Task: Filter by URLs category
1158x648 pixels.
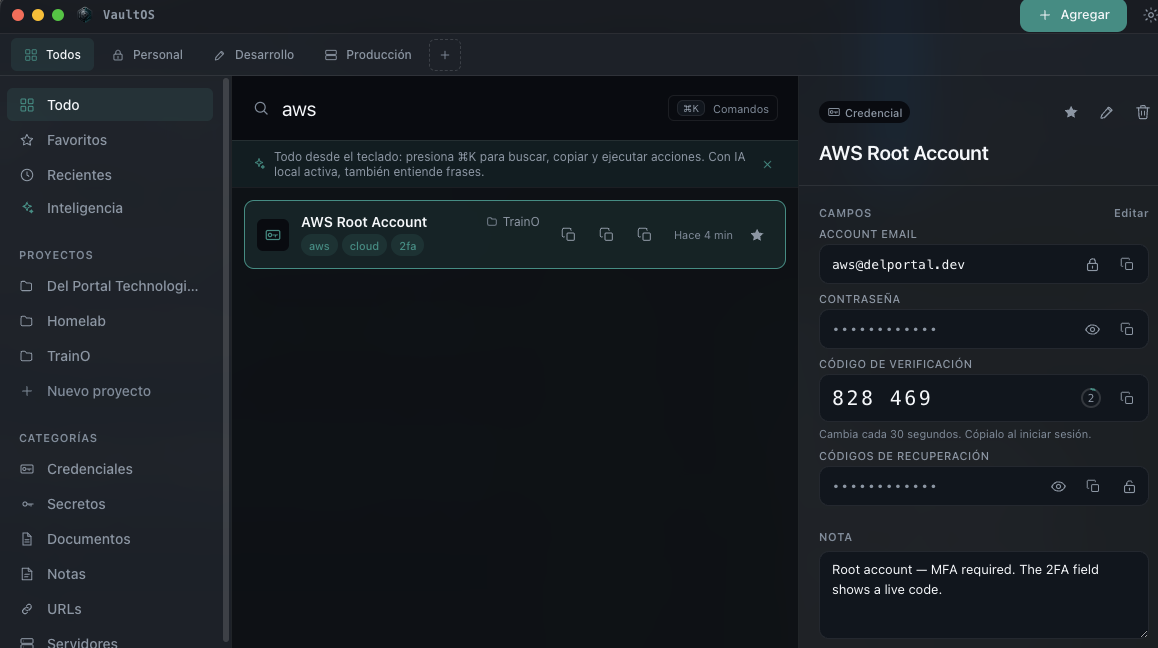Action: coord(110,609)
